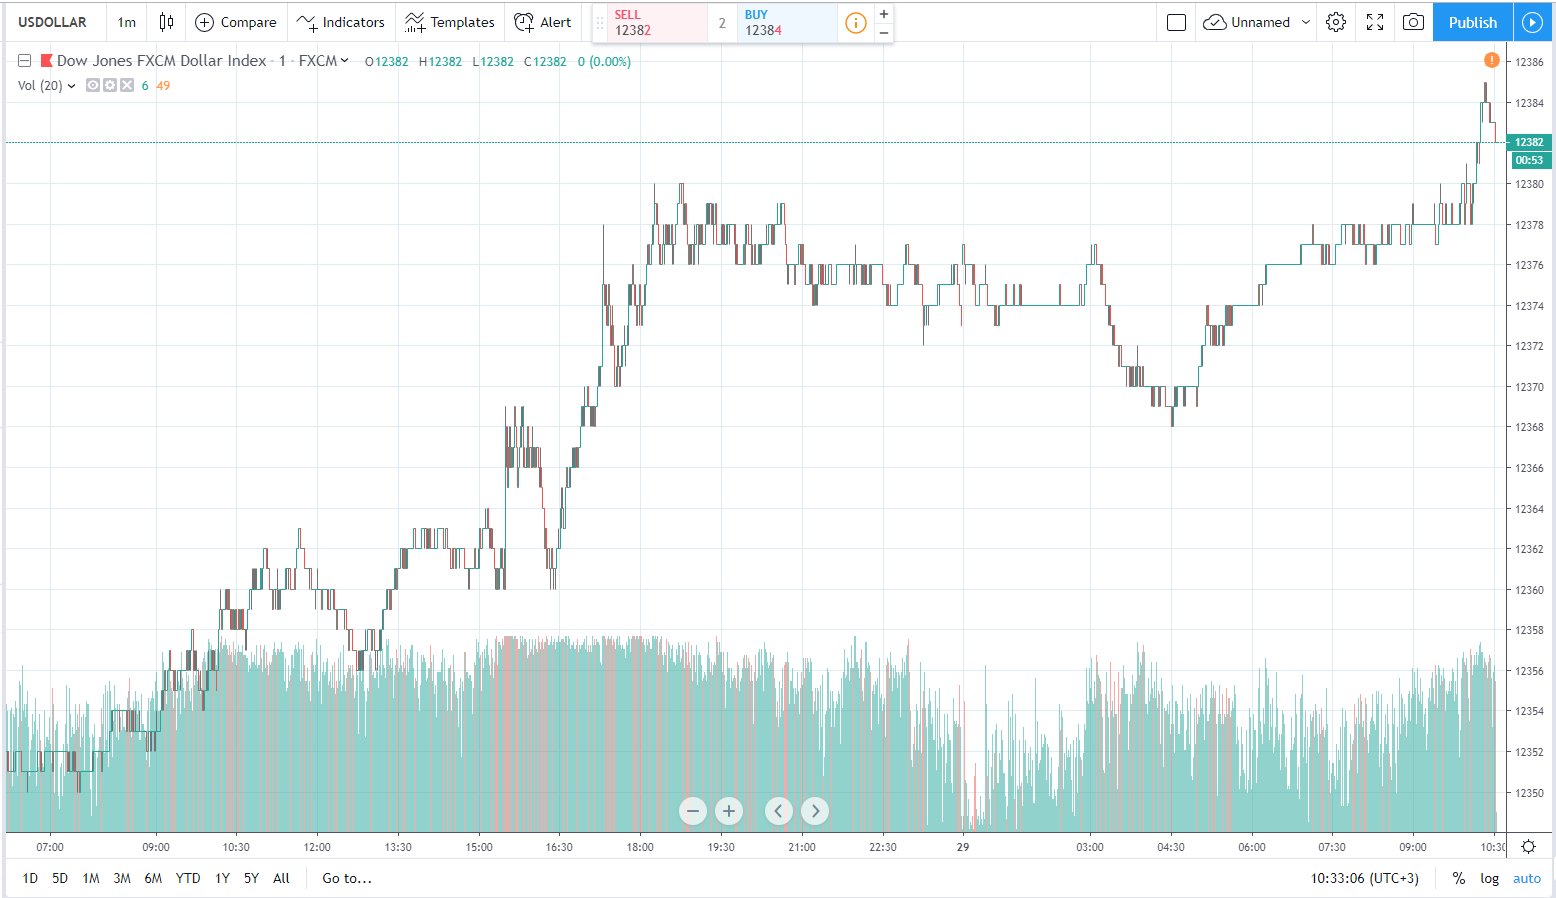The width and height of the screenshot is (1556, 898).
Task: Select the YTD range
Action: click(188, 879)
